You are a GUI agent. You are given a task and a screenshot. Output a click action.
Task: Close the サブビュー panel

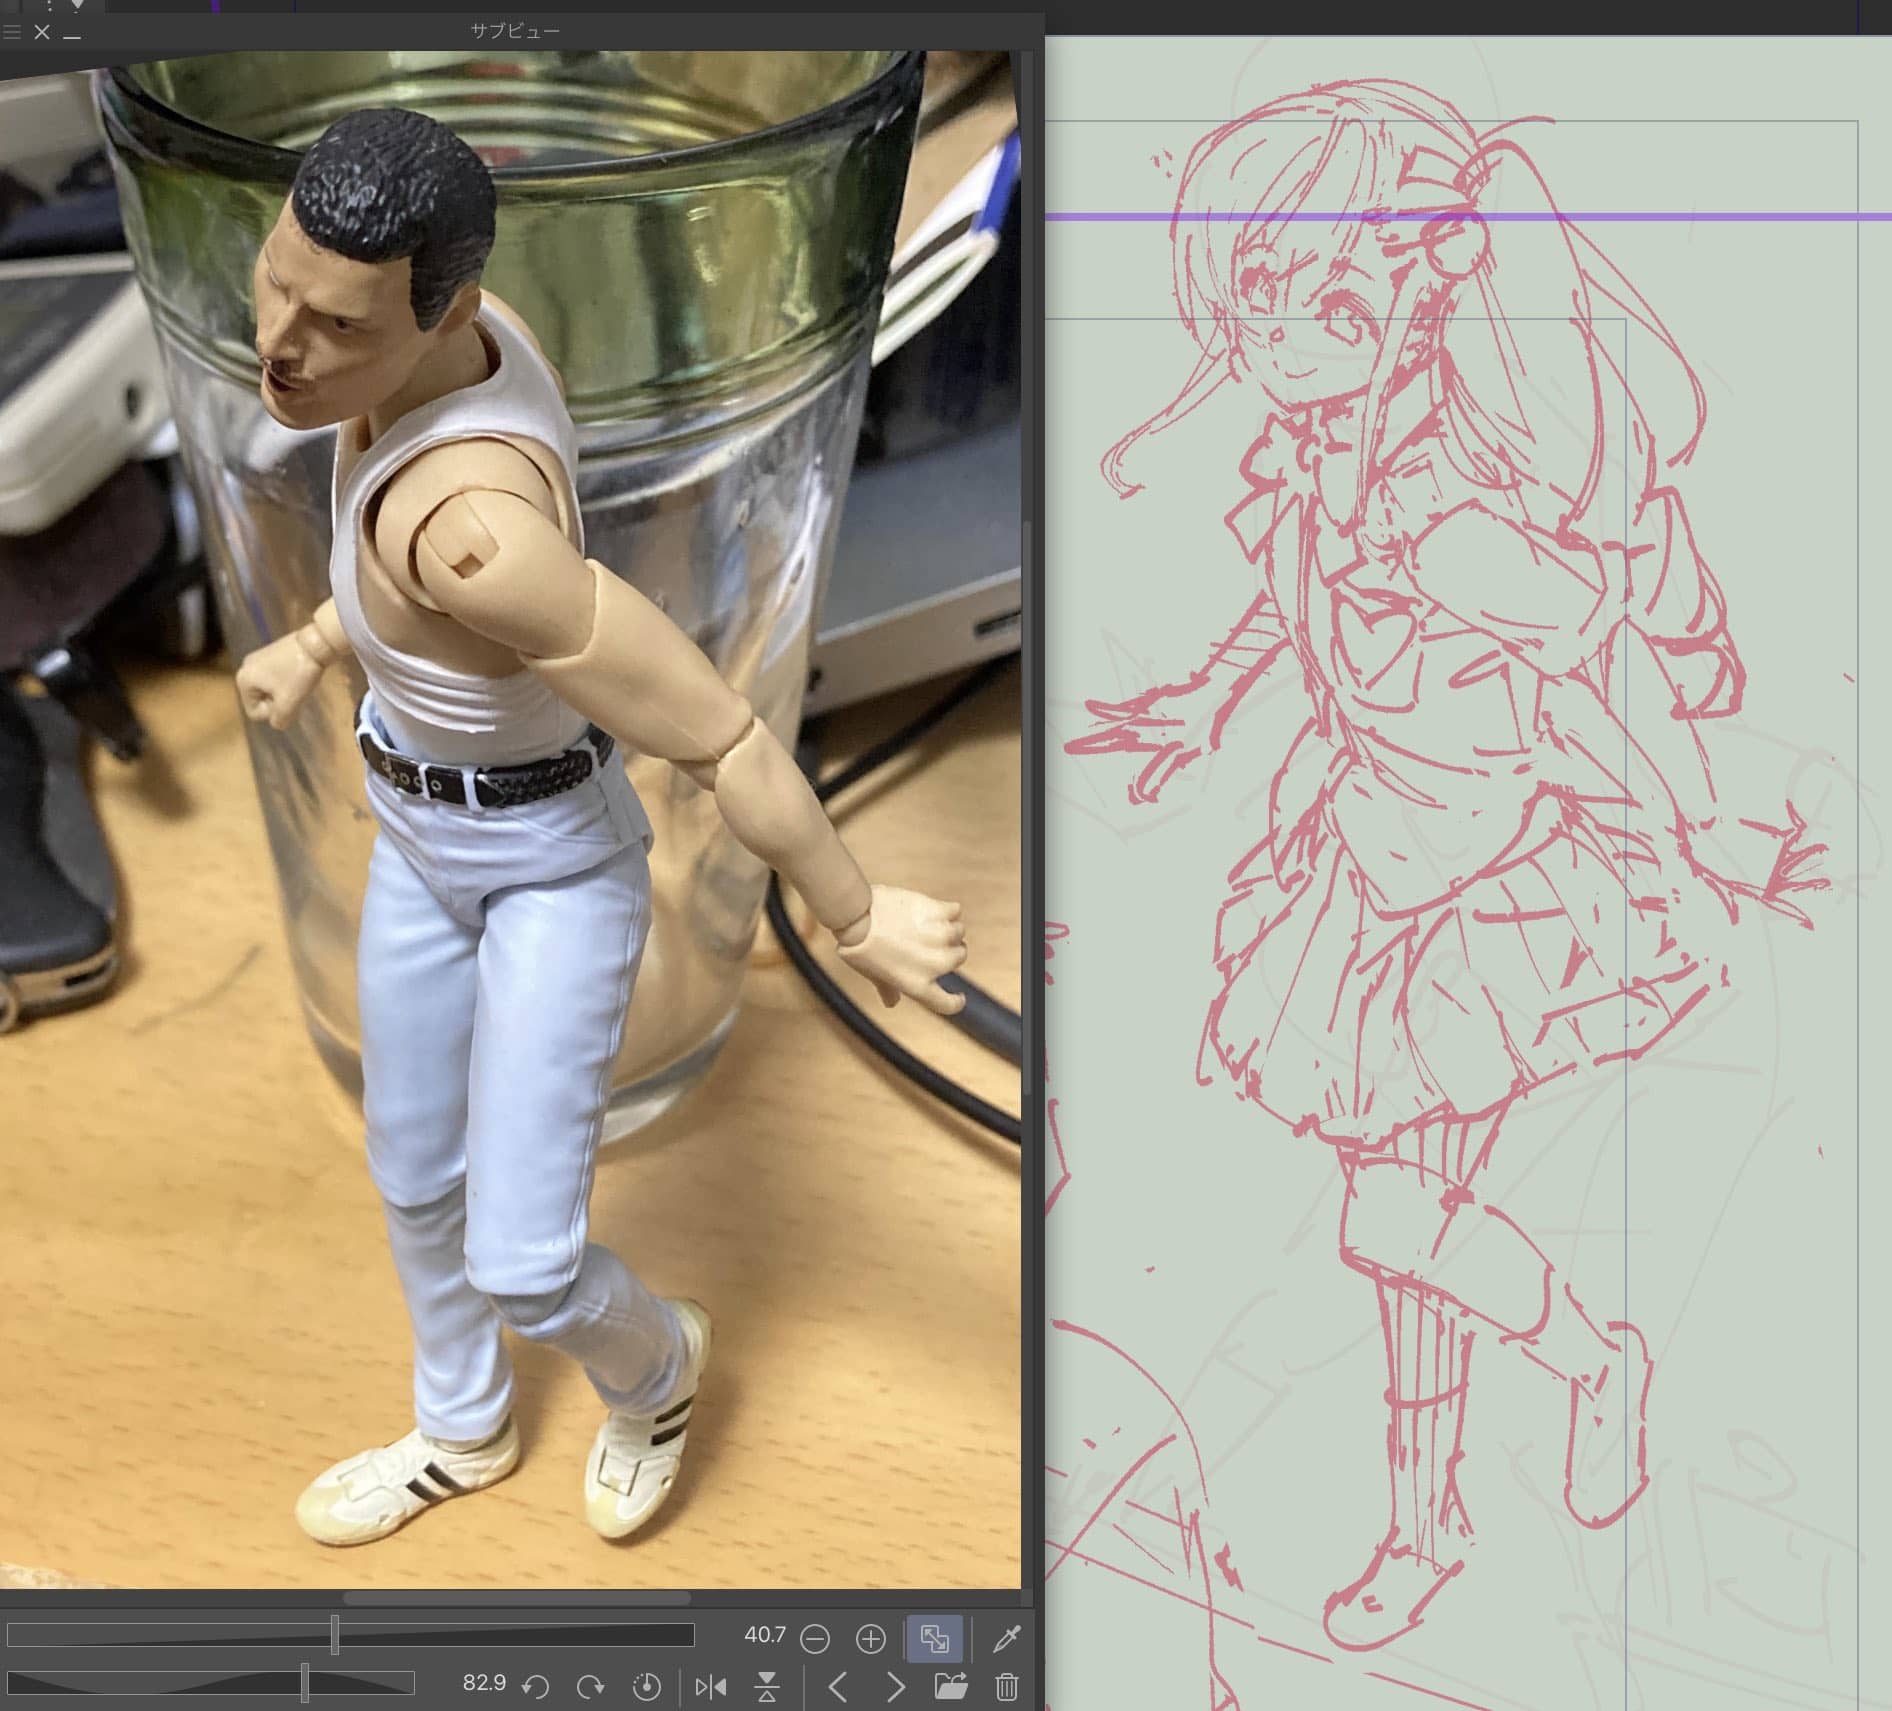pyautogui.click(x=42, y=32)
